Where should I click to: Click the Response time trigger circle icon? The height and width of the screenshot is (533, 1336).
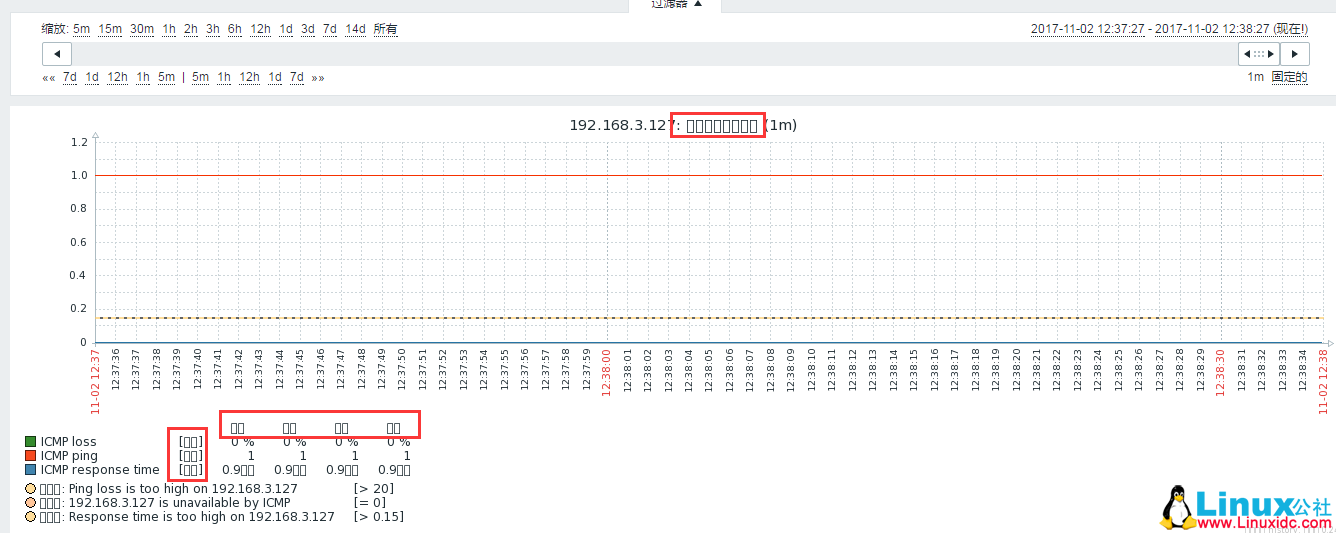click(x=31, y=517)
